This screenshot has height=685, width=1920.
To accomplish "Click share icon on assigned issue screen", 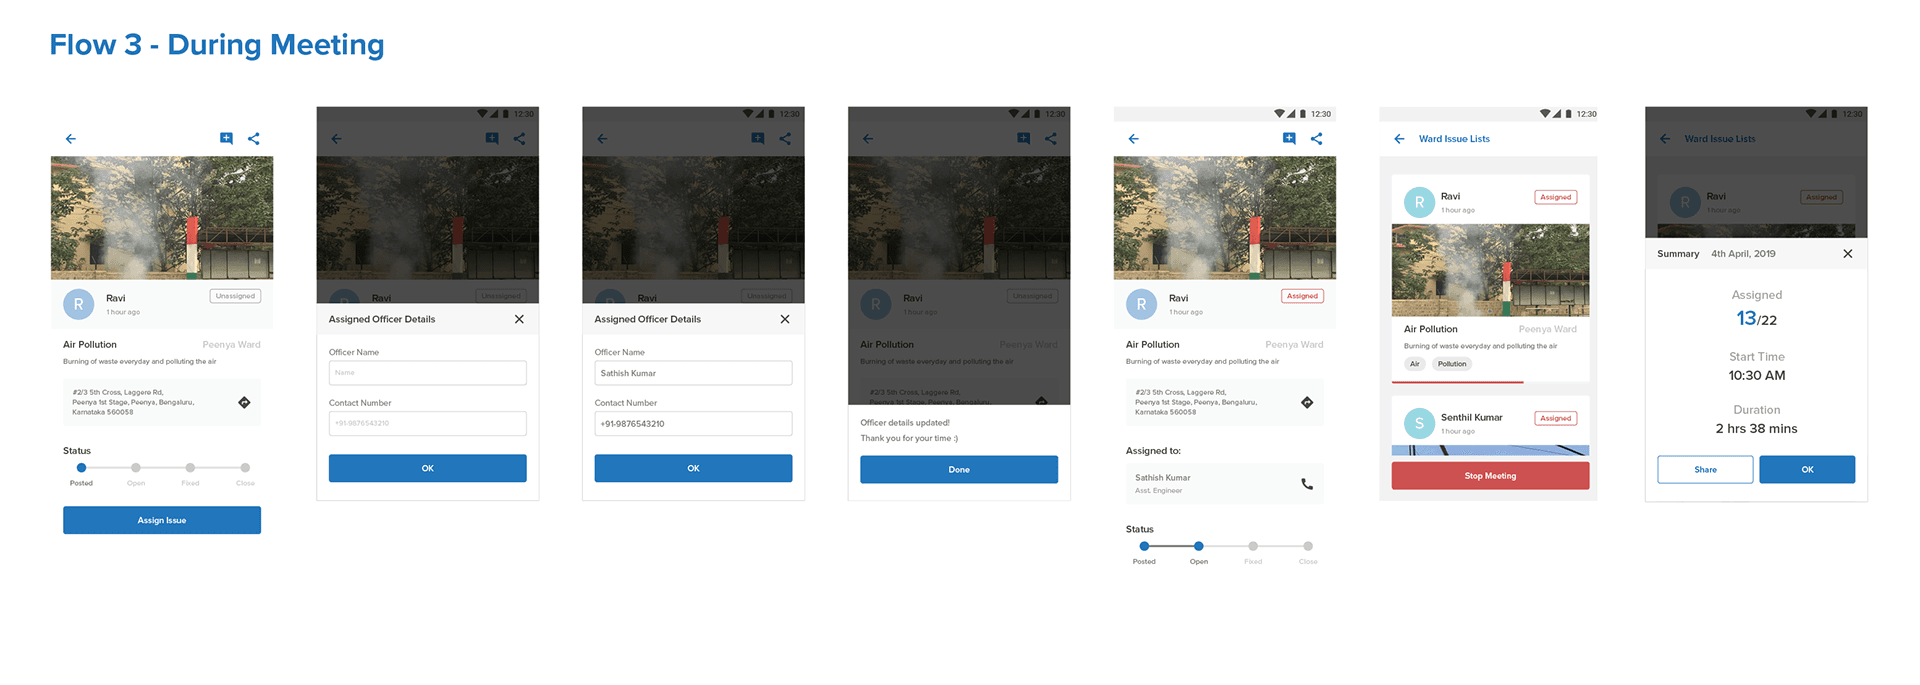I will pyautogui.click(x=1317, y=139).
